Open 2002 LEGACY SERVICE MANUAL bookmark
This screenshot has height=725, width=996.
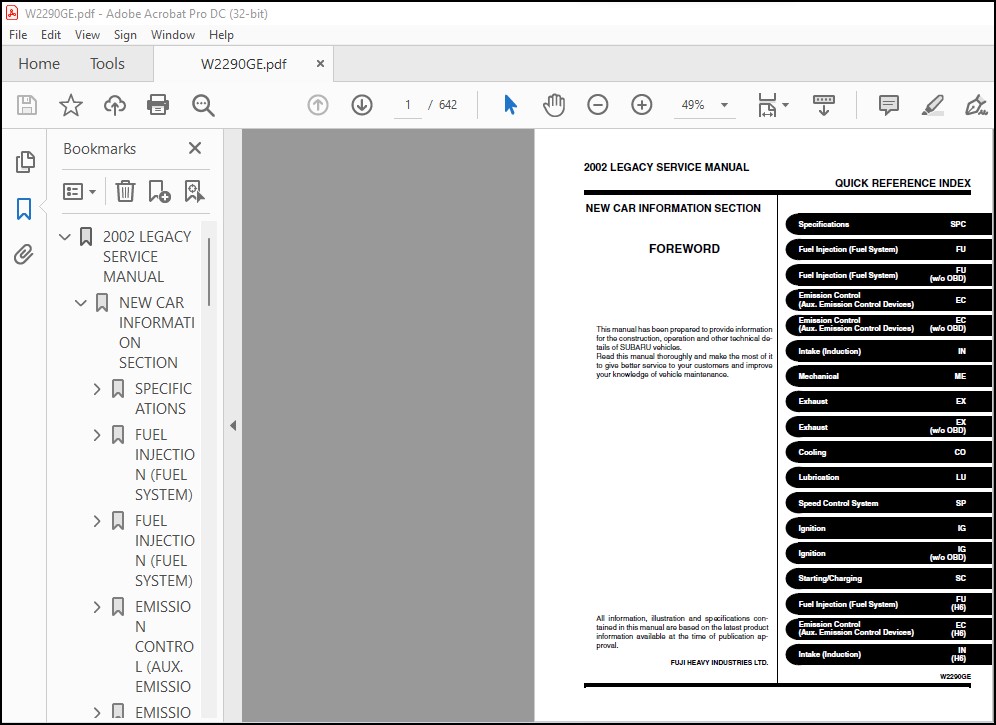point(147,257)
